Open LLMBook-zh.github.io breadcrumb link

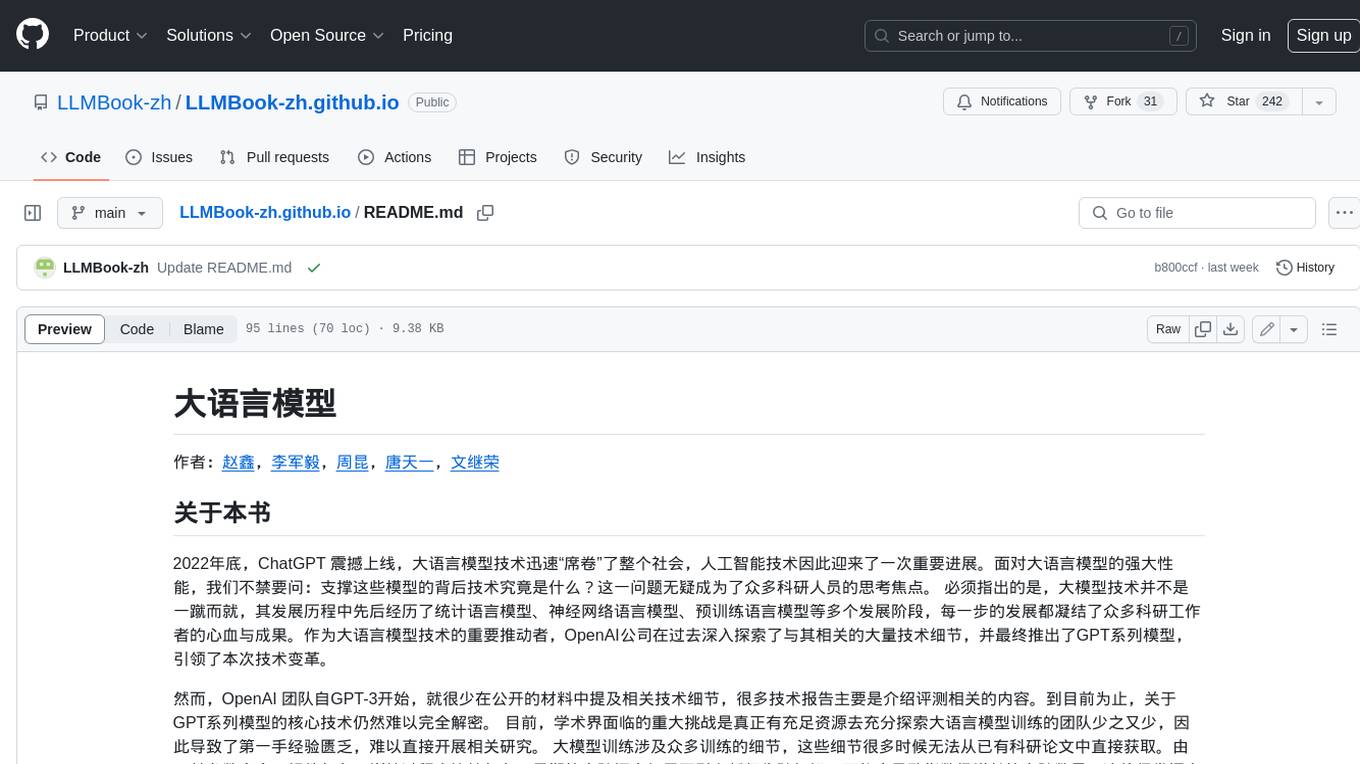click(265, 212)
